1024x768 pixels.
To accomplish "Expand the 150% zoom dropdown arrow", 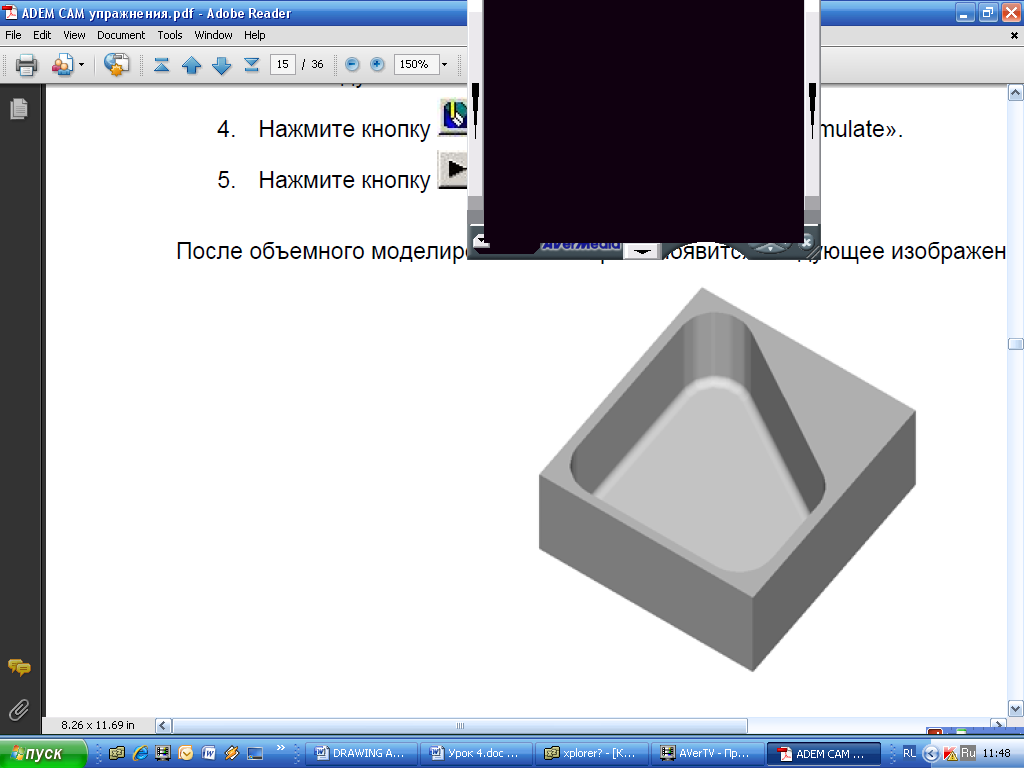I will tap(445, 64).
